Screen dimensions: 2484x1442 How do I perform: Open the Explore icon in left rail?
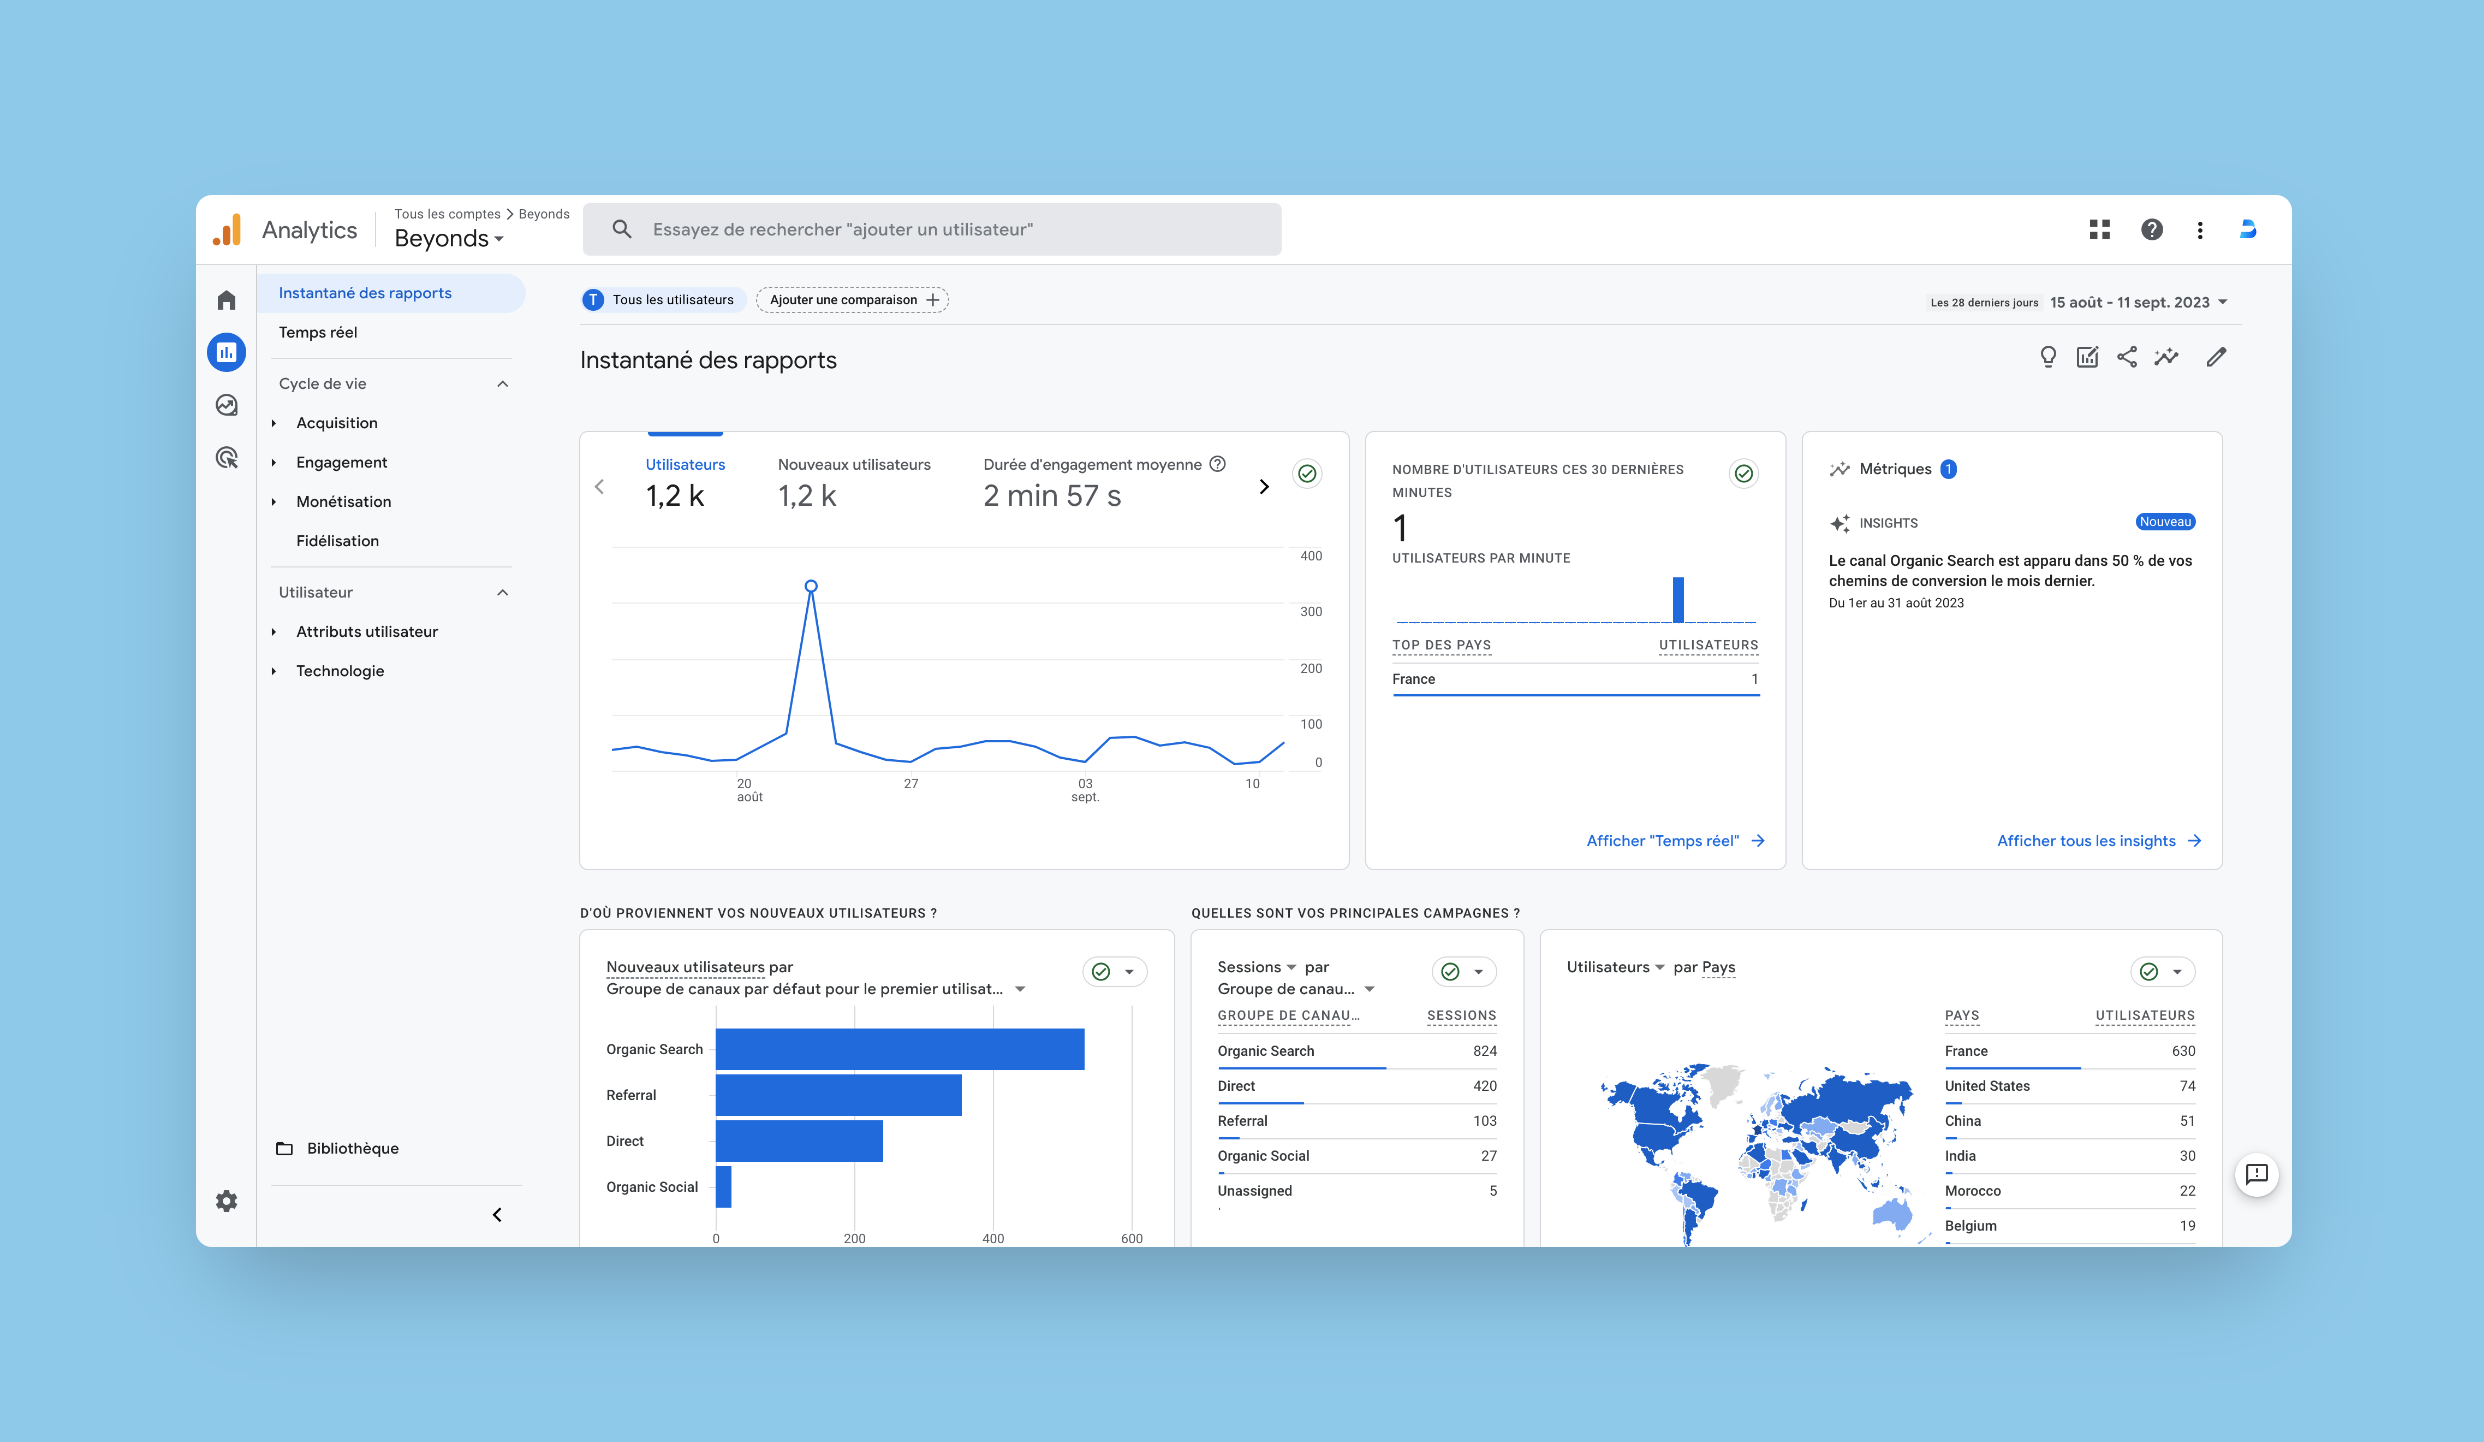pyautogui.click(x=227, y=405)
